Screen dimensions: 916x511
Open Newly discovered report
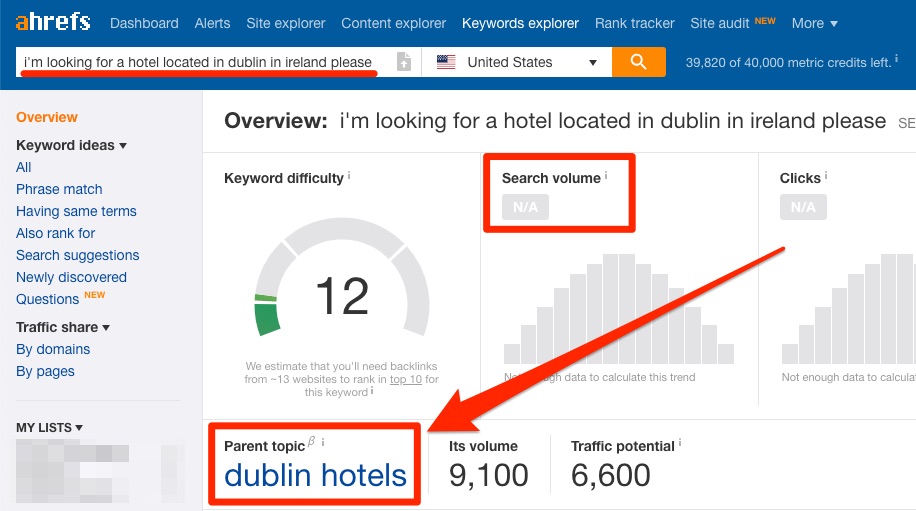point(71,277)
